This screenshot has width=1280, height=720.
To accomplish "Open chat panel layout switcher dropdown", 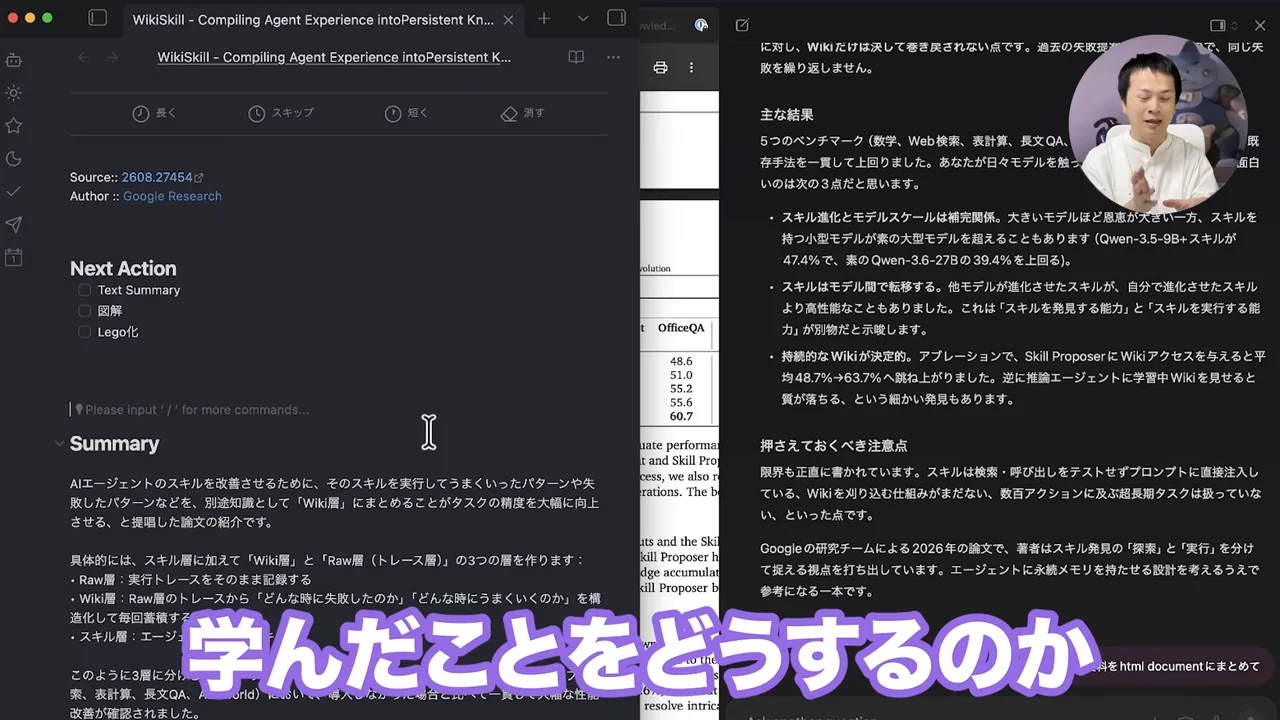I will point(1224,25).
